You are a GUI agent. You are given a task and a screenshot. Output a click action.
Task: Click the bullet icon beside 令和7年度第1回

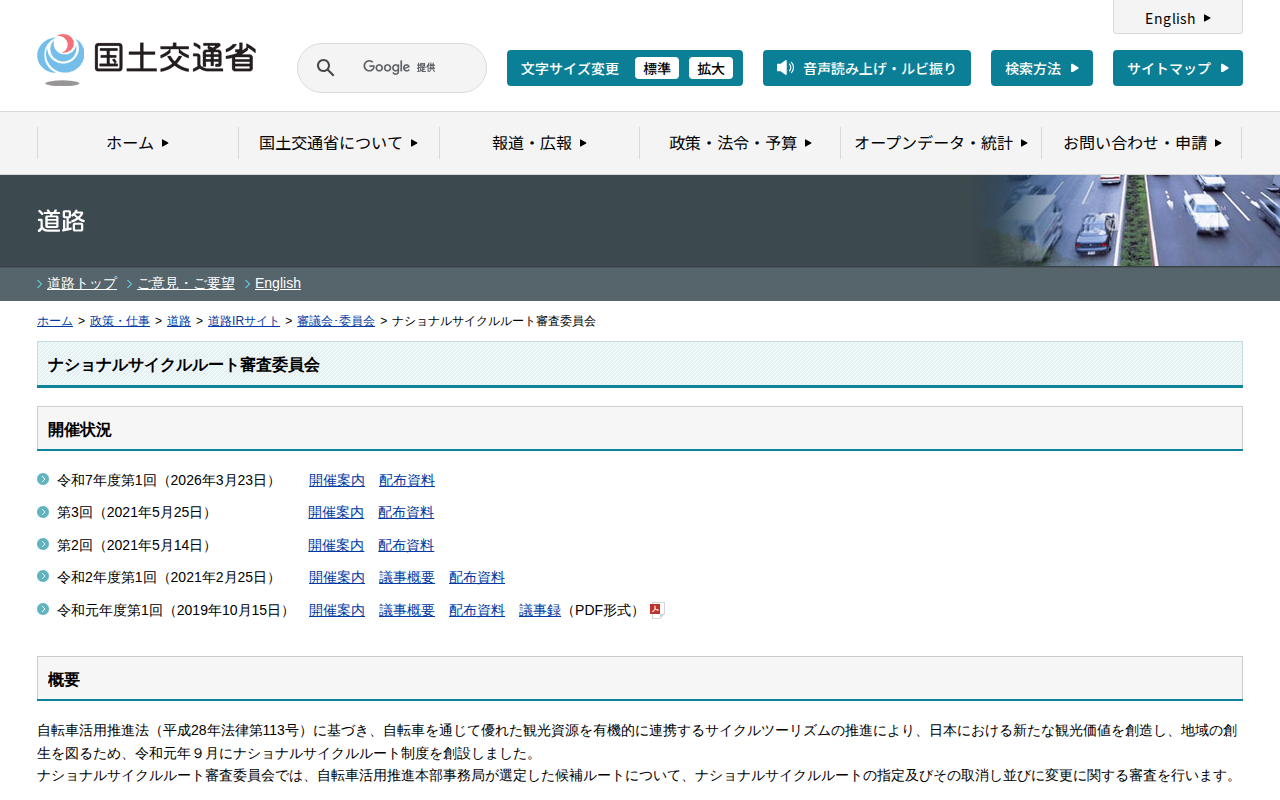tap(43, 480)
